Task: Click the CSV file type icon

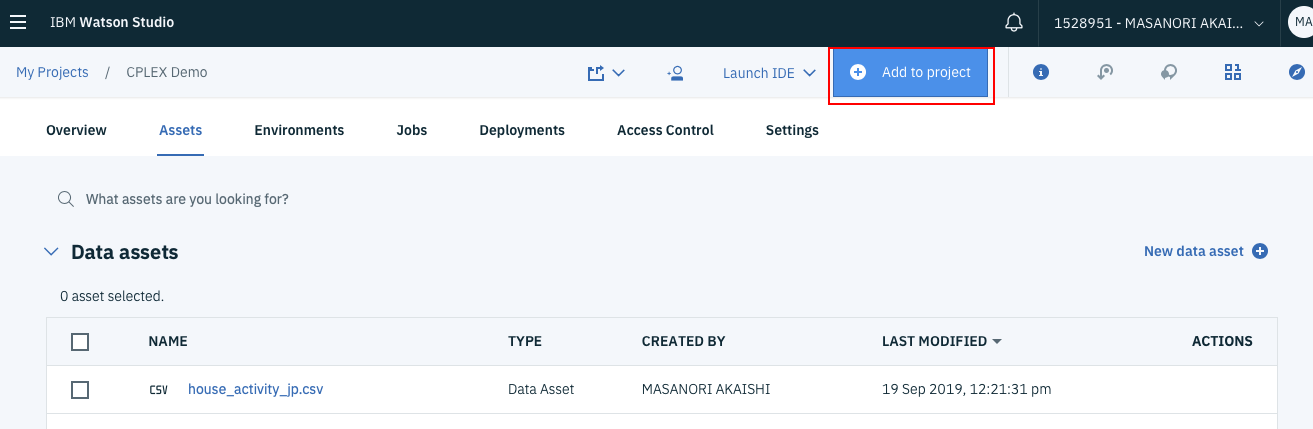Action: tap(158, 390)
